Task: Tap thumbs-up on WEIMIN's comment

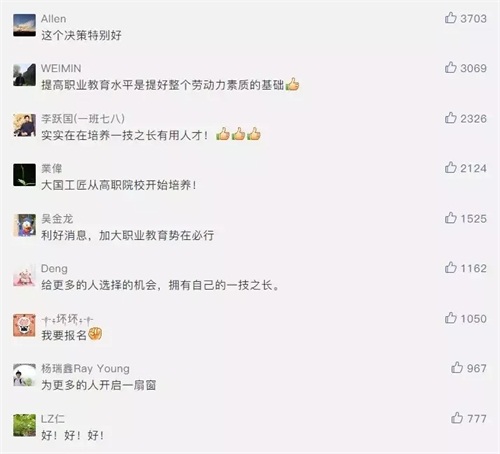Action: coord(450,68)
